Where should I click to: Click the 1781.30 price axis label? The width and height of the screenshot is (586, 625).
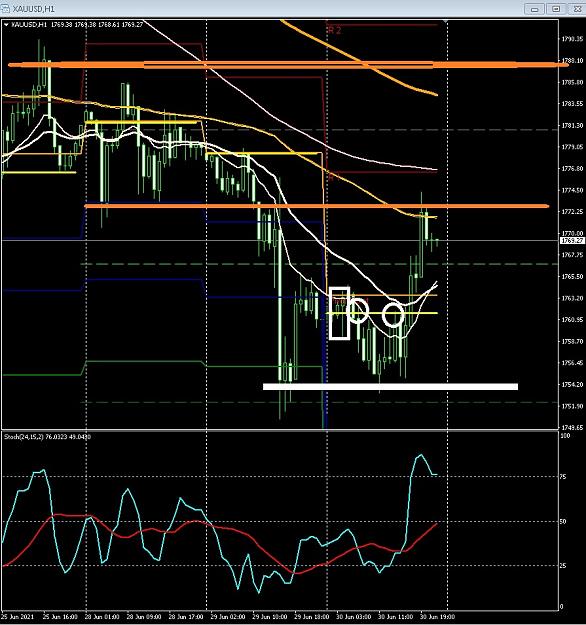(572, 125)
